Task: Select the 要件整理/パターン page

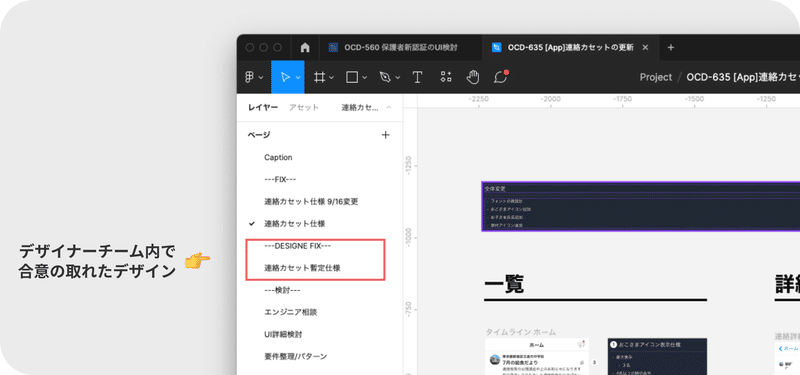Action: pos(295,356)
